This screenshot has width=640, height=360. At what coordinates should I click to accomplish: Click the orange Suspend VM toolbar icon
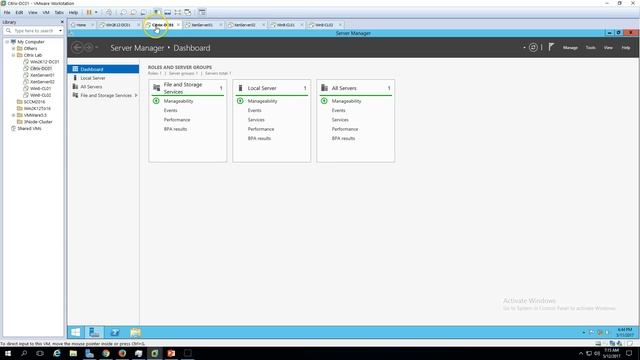tap(89, 12)
